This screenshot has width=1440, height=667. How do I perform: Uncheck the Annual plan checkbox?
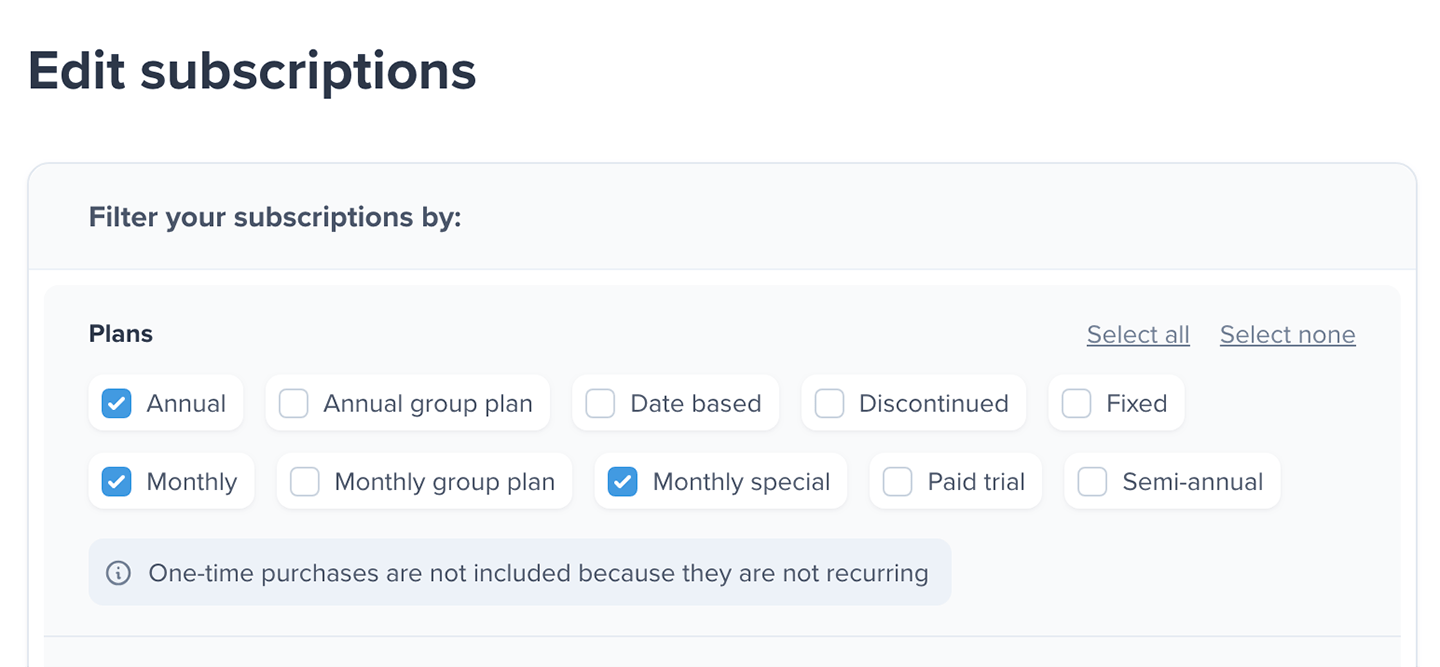(117, 404)
